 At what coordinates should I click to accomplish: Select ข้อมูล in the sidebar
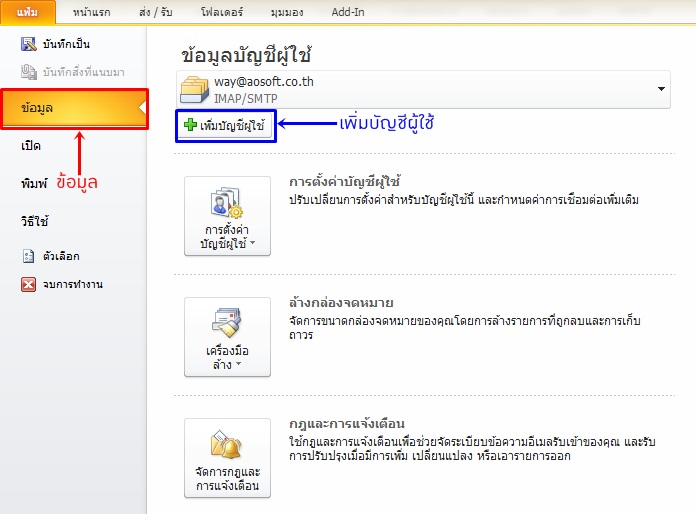[75, 109]
